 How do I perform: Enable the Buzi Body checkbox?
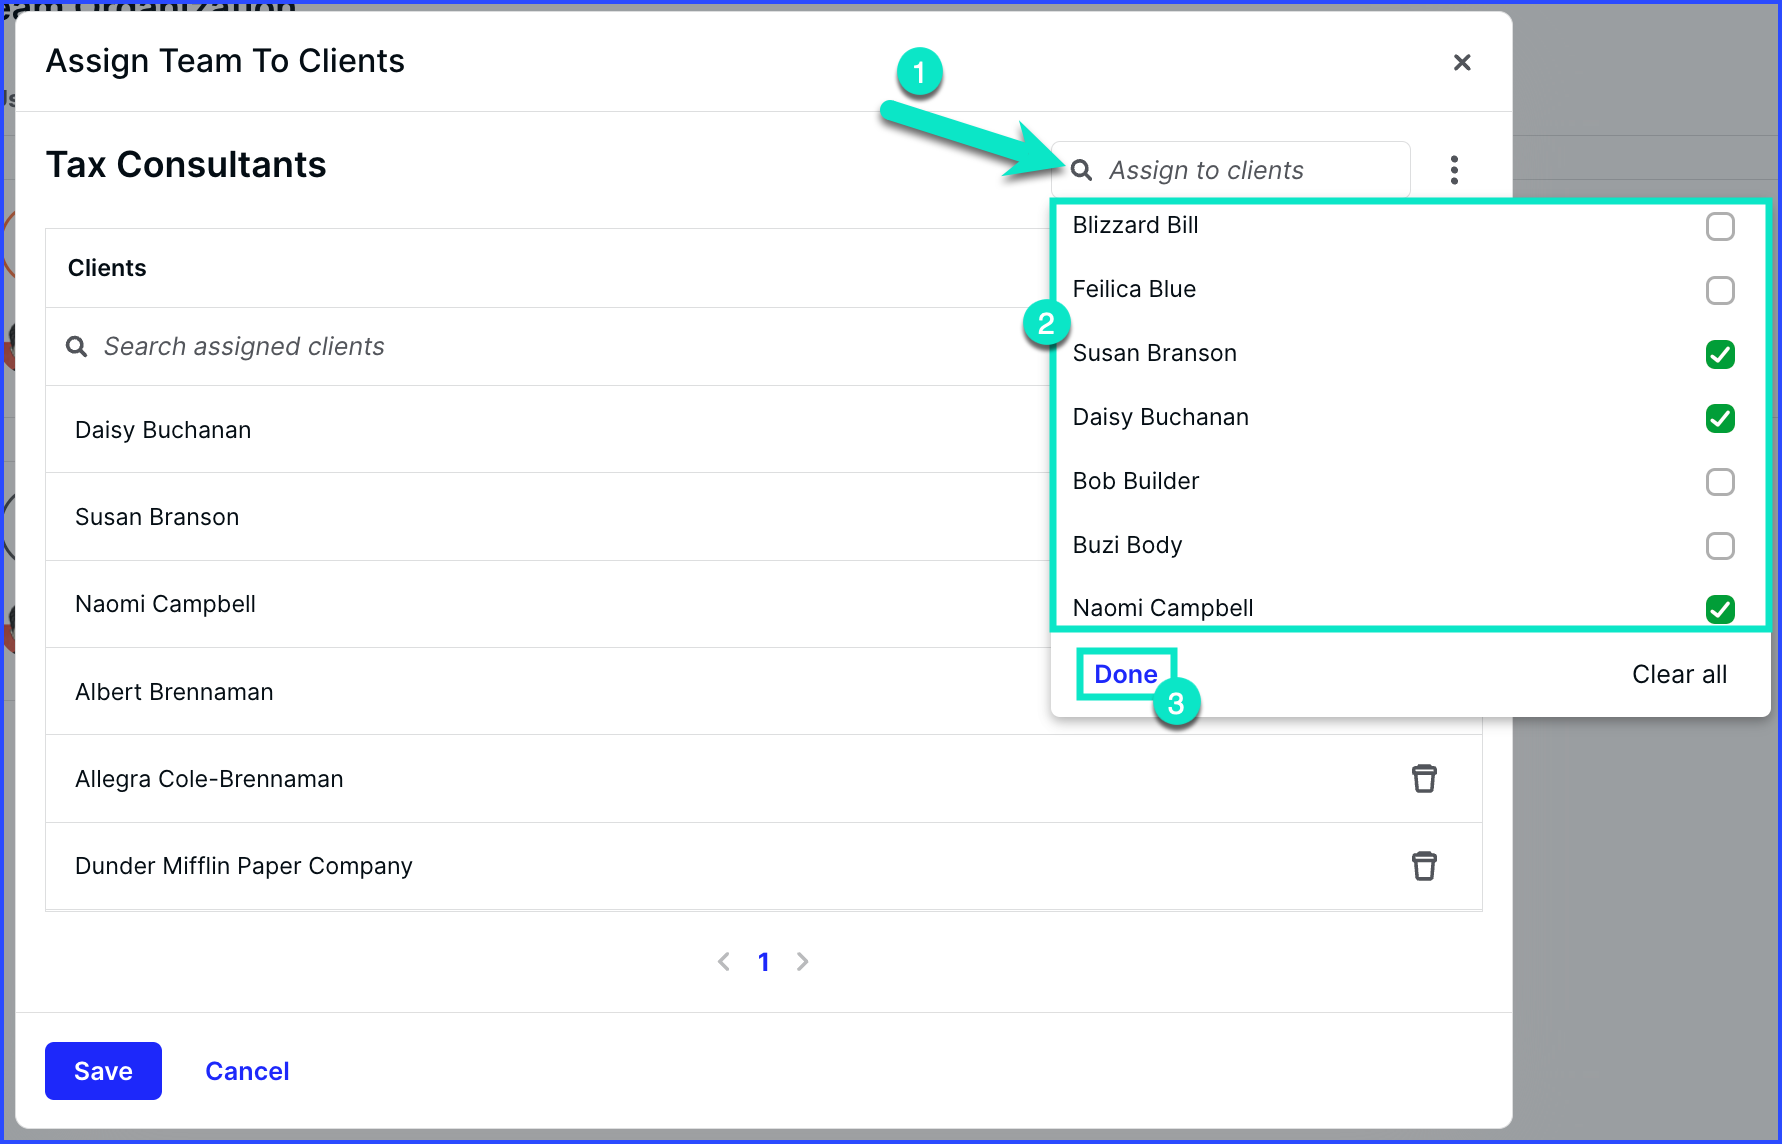tap(1720, 546)
